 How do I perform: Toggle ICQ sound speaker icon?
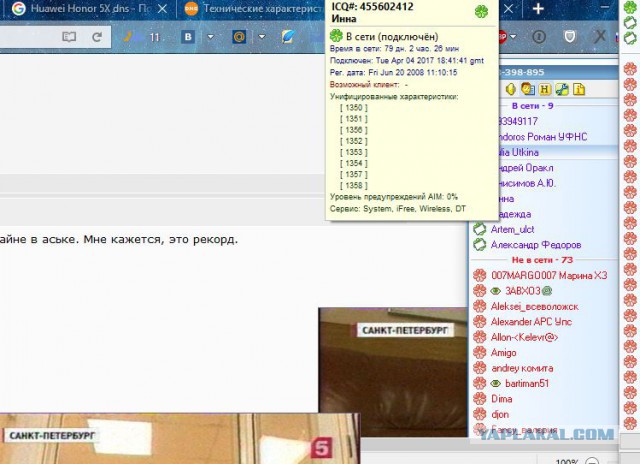(511, 89)
